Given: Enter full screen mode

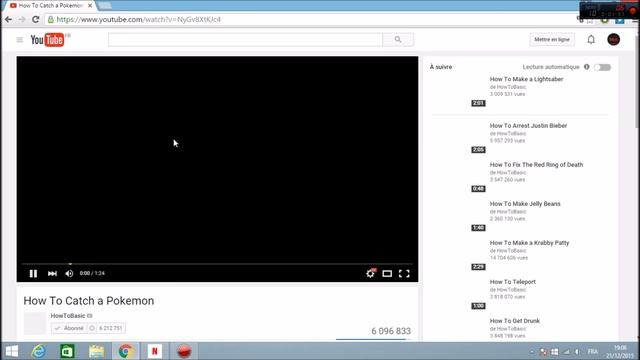Looking at the screenshot, I should (x=404, y=273).
